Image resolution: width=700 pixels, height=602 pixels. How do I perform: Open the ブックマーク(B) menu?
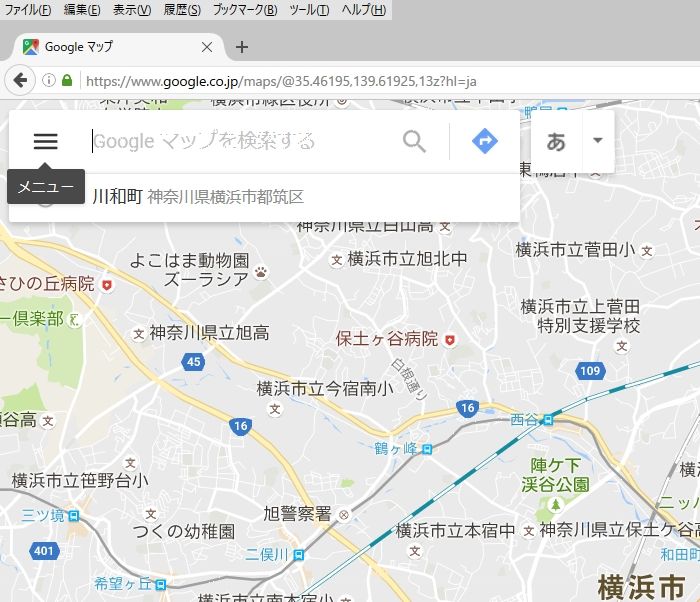tap(245, 9)
